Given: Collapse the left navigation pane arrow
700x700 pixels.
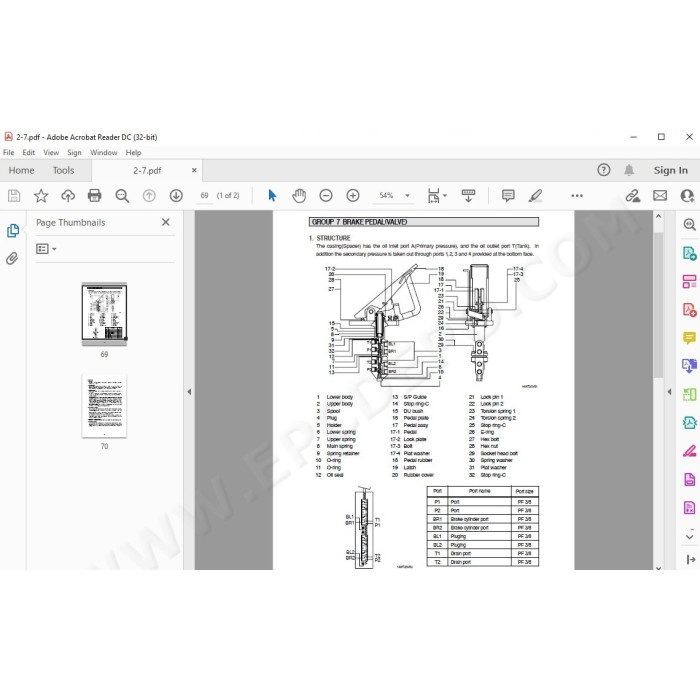Looking at the screenshot, I should tap(189, 392).
